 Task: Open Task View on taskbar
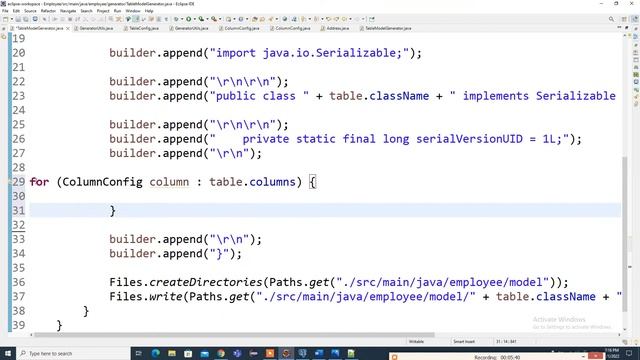click(x=138, y=353)
